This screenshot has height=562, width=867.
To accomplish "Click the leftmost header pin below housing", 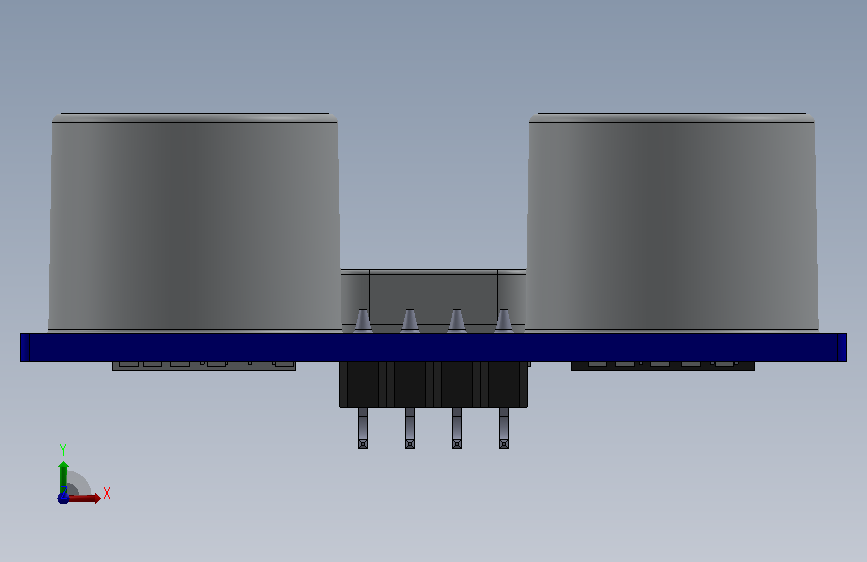I will tap(363, 428).
